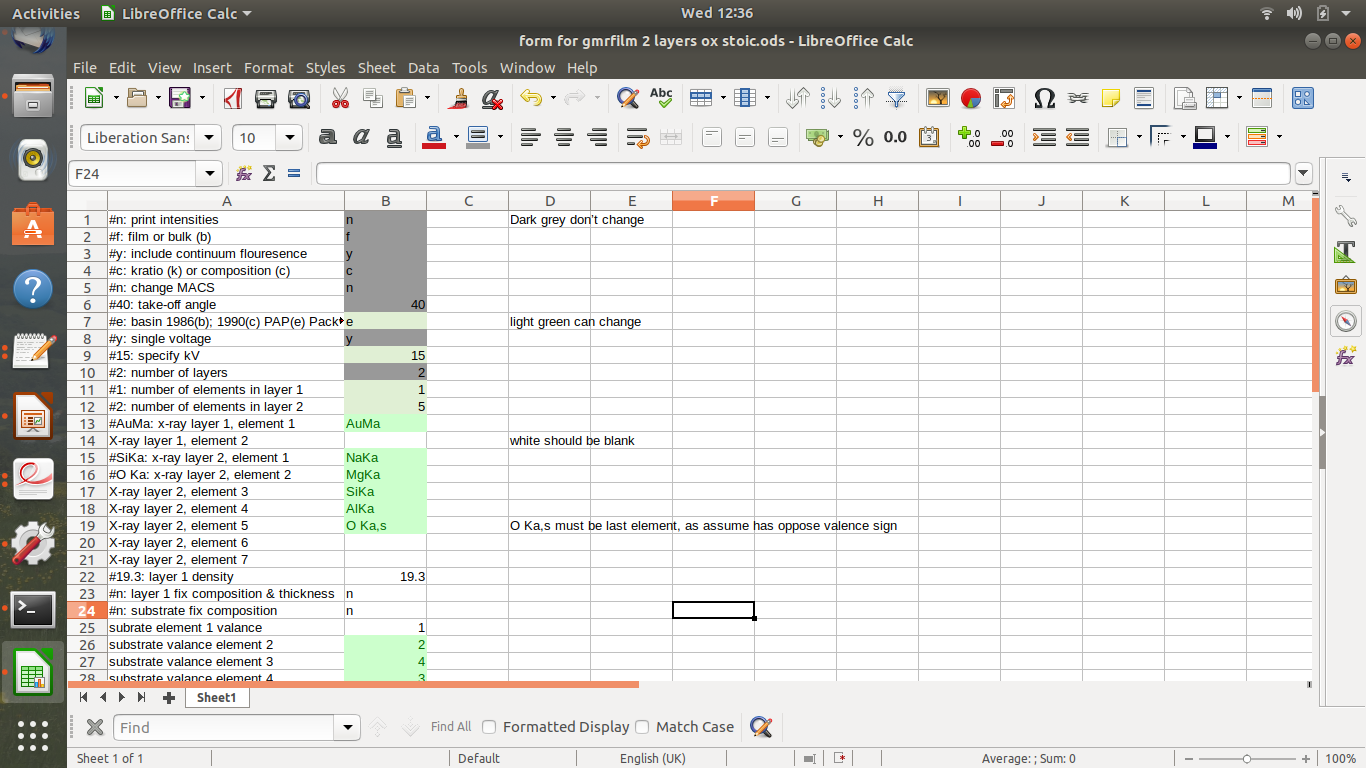Toggle Wrap Text formatting
Viewport: 1366px width, 768px height.
pyautogui.click(x=637, y=138)
